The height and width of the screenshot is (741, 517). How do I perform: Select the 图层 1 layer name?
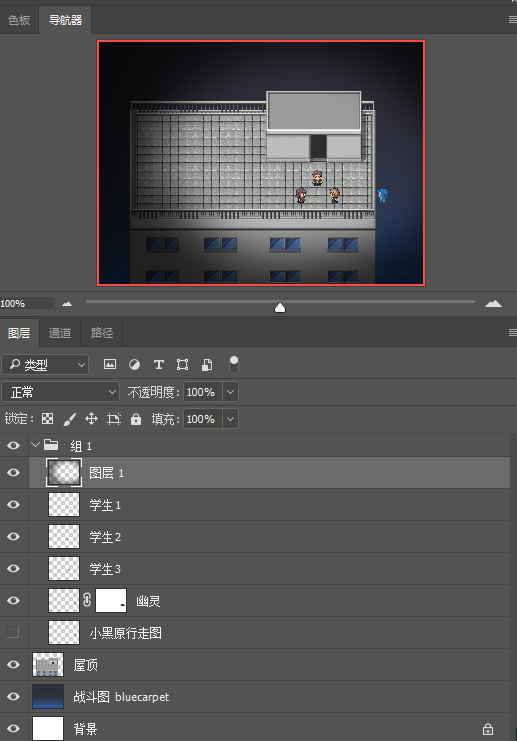pyautogui.click(x=106, y=473)
